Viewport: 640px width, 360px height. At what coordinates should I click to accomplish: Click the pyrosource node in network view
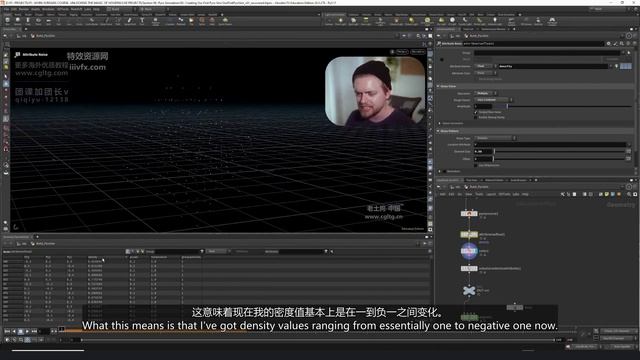coord(469,213)
